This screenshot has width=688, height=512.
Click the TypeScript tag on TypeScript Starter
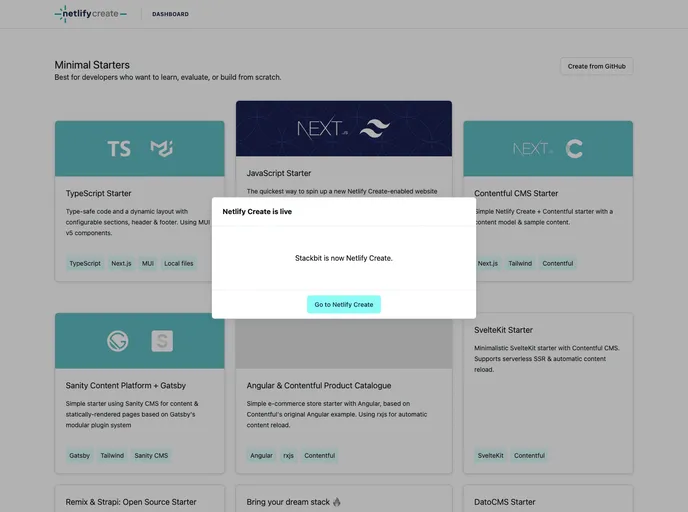tap(85, 263)
